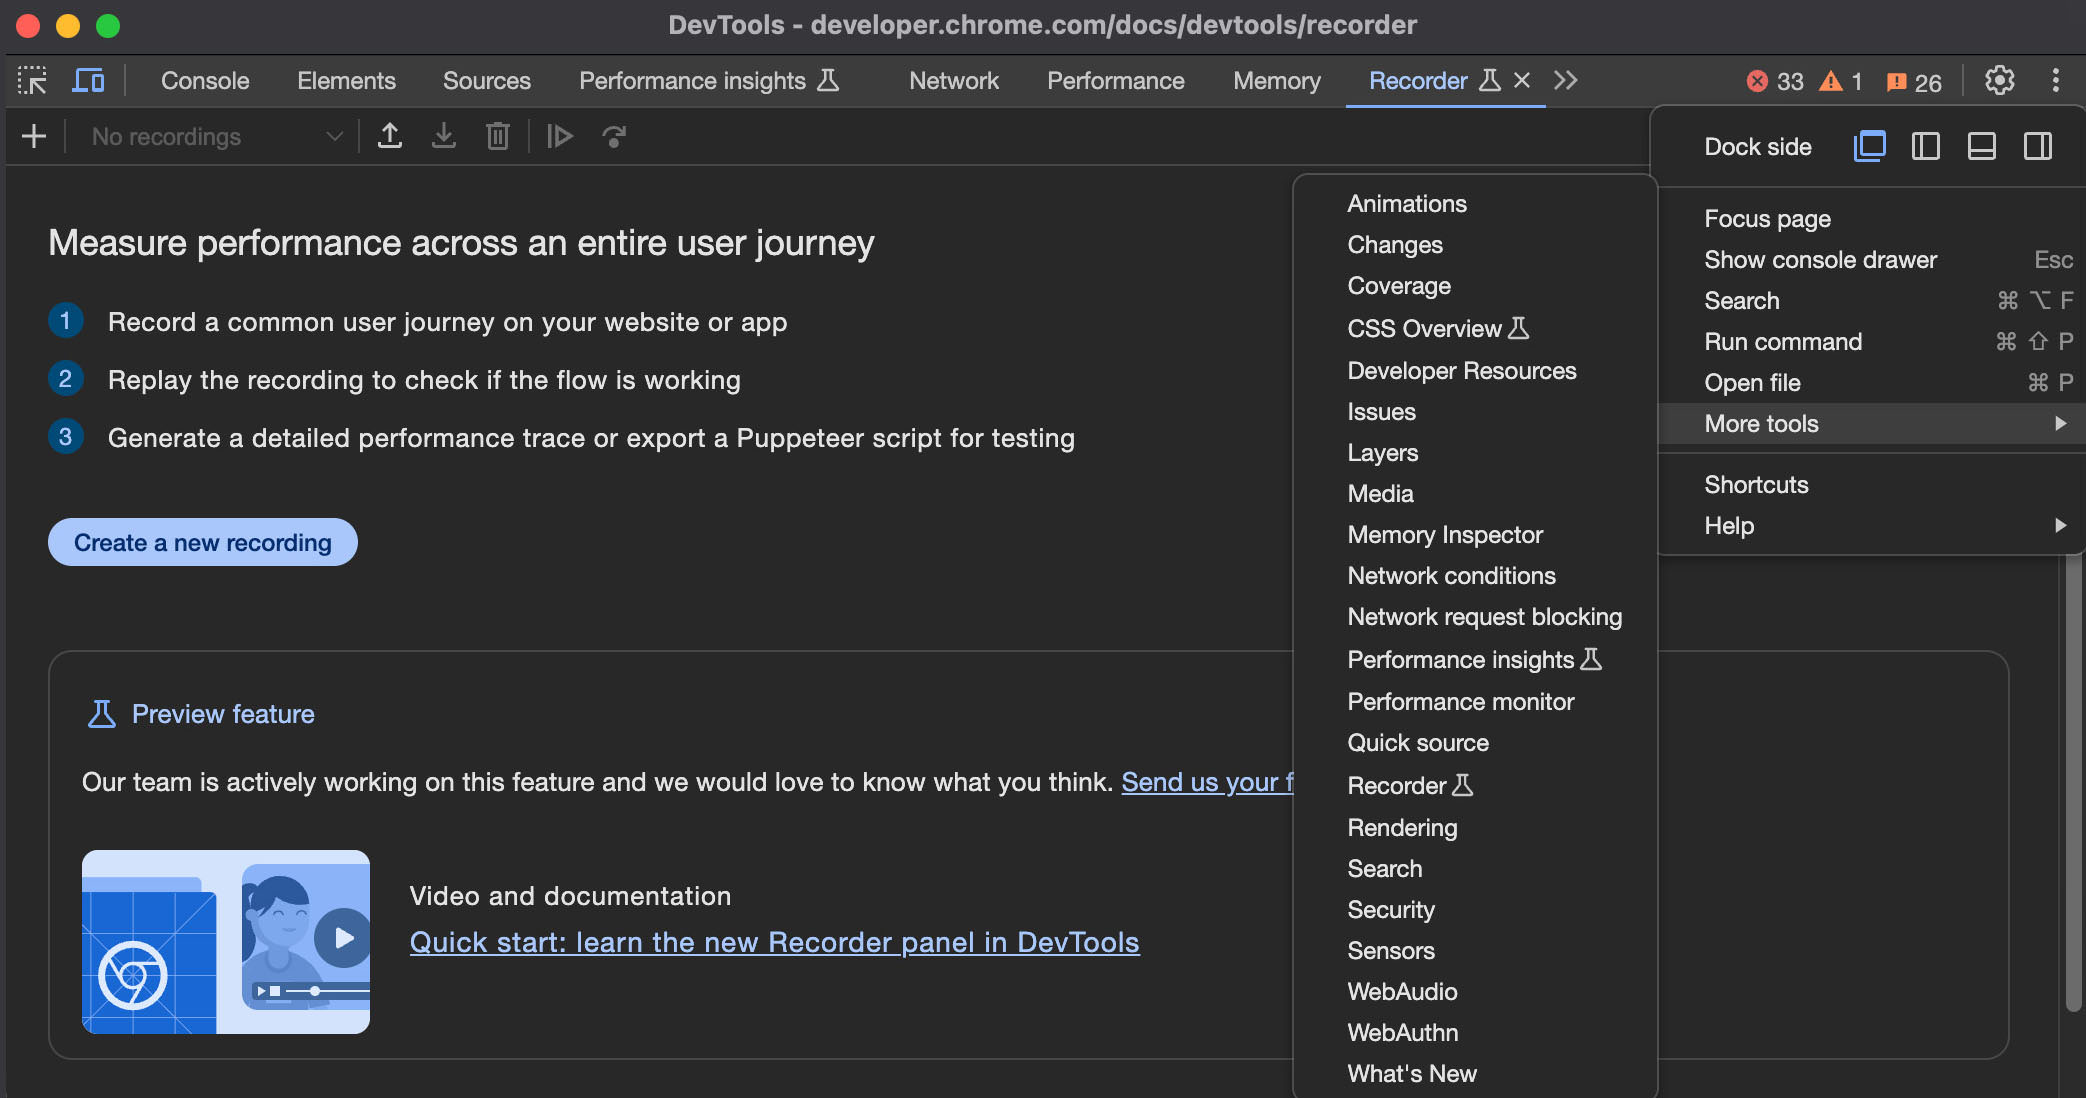
Task: Click Create a new recording button
Action: (203, 542)
